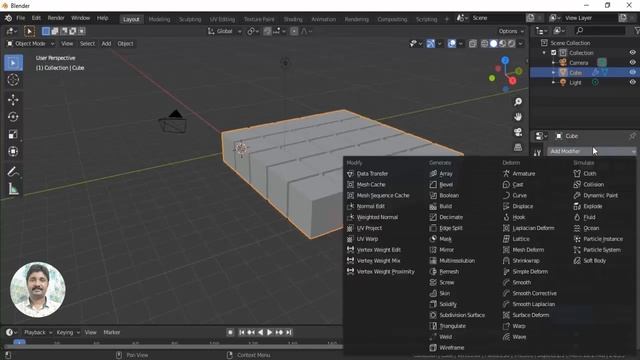Toggle visibility of Light in outliner

point(632,82)
